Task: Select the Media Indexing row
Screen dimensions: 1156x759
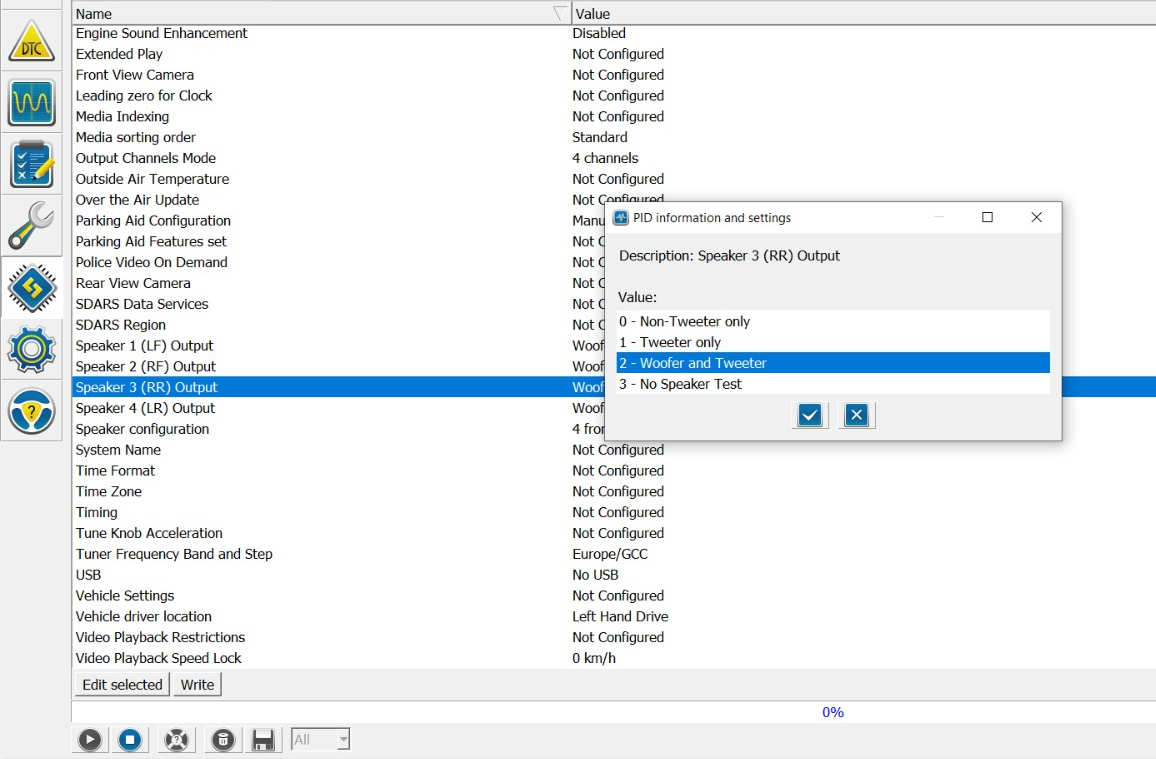Action: pos(614,116)
